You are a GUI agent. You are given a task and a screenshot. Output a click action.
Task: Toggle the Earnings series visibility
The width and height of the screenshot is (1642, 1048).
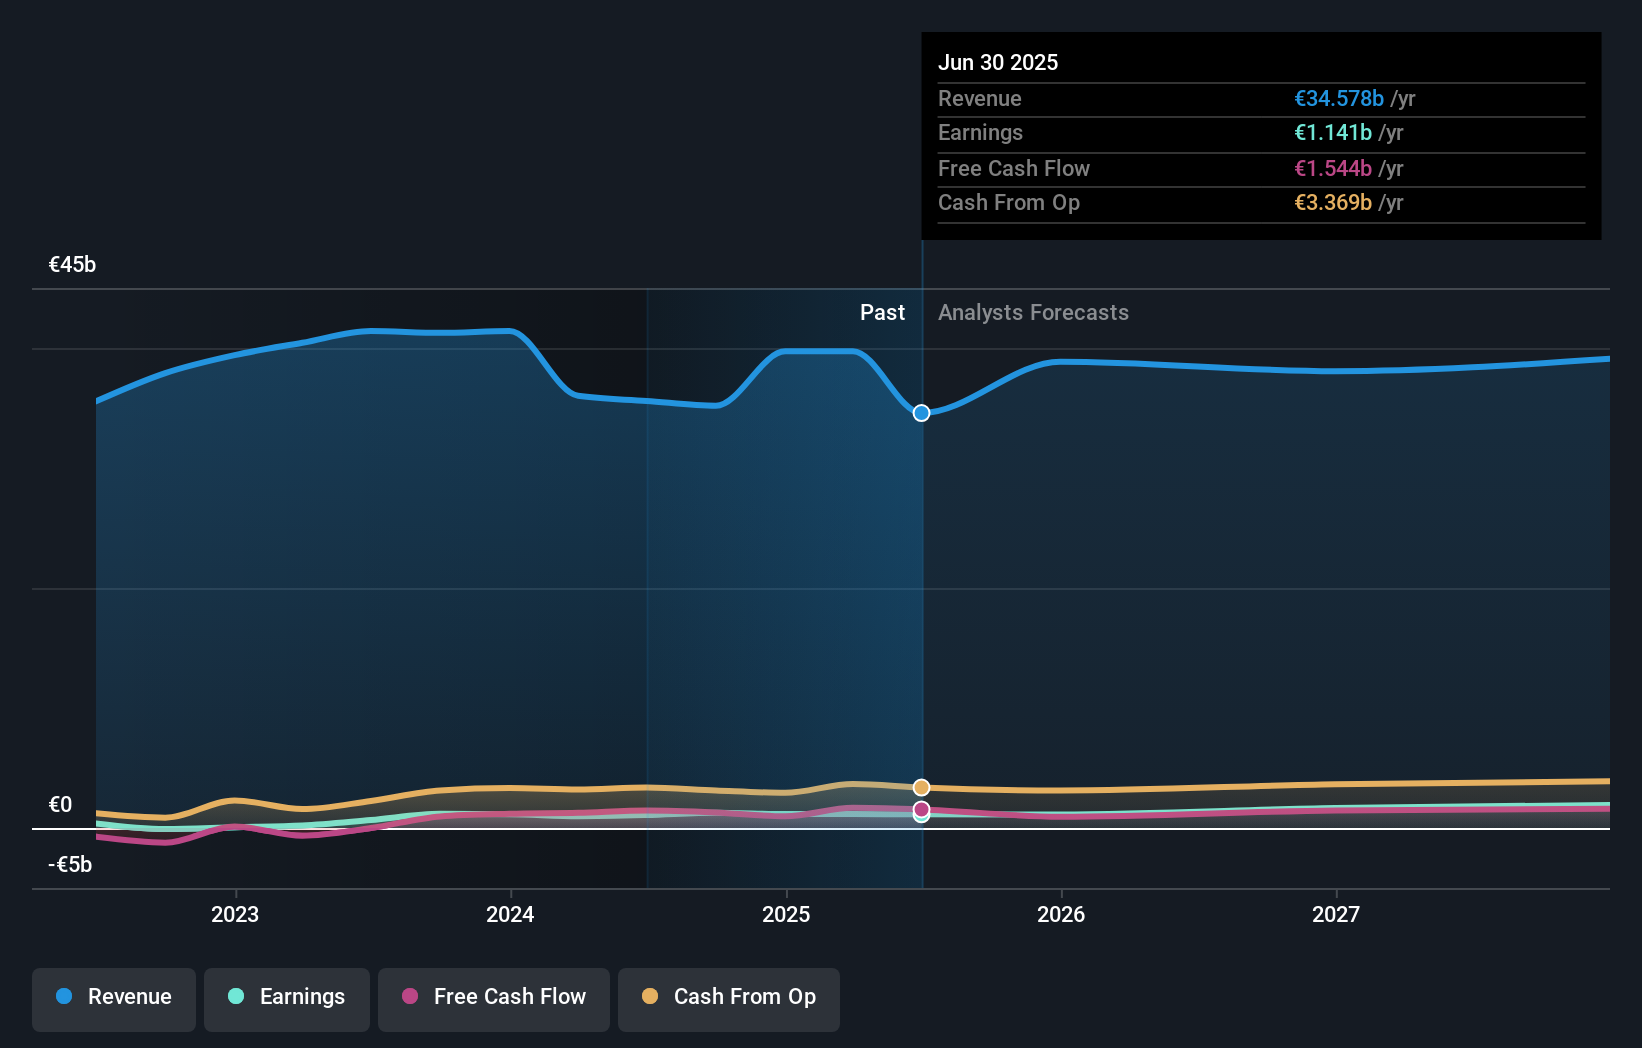pyautogui.click(x=286, y=997)
